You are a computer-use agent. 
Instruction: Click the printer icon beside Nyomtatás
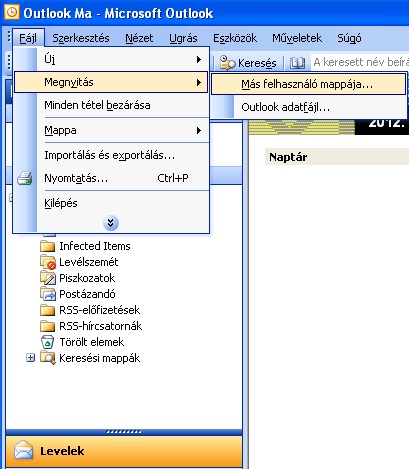25,178
